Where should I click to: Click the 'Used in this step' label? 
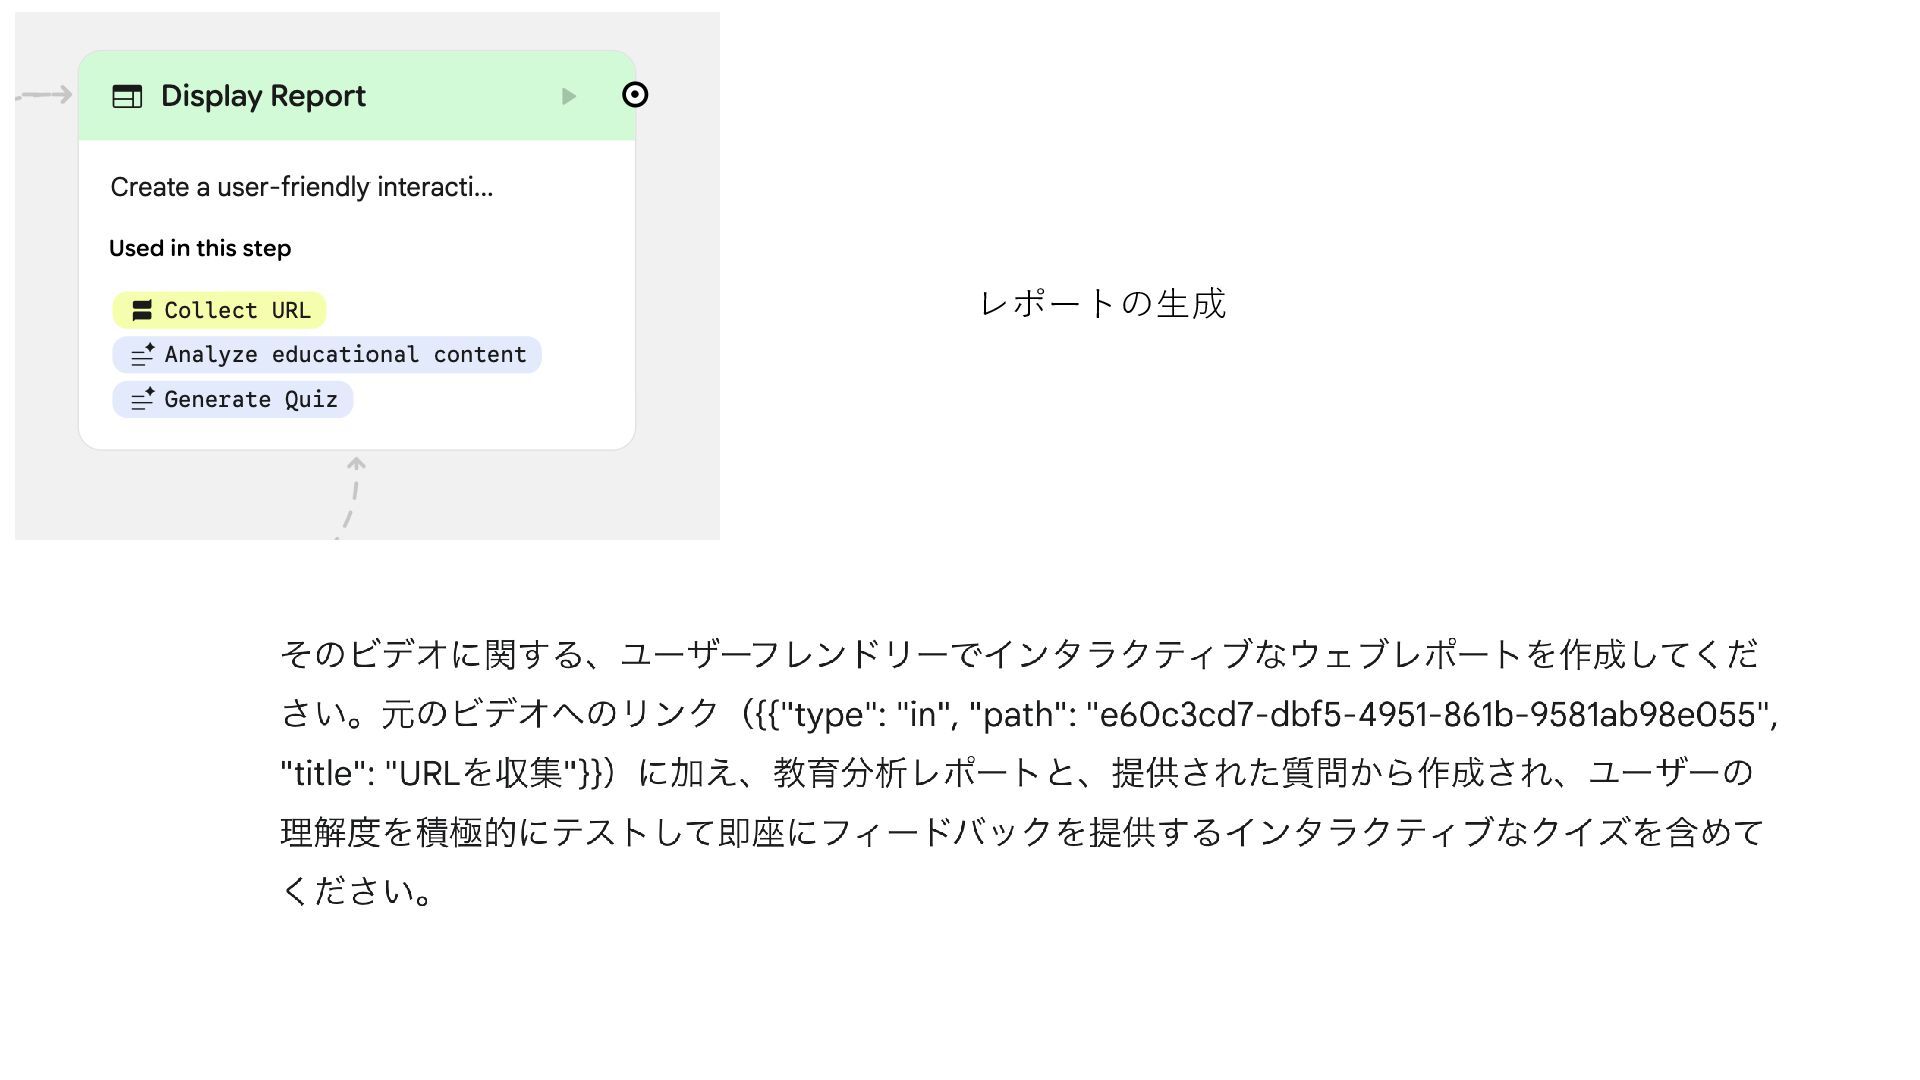(200, 248)
